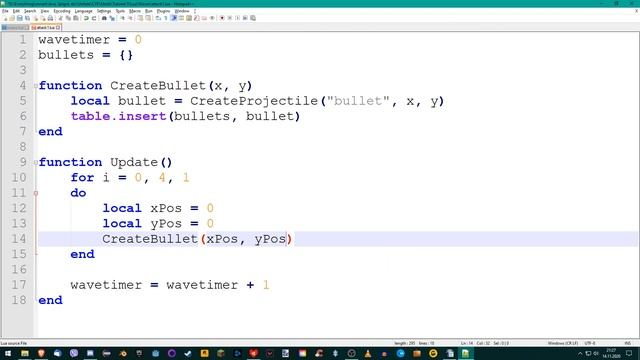Toggle synchronized horizontal scrolling

(148, 18)
